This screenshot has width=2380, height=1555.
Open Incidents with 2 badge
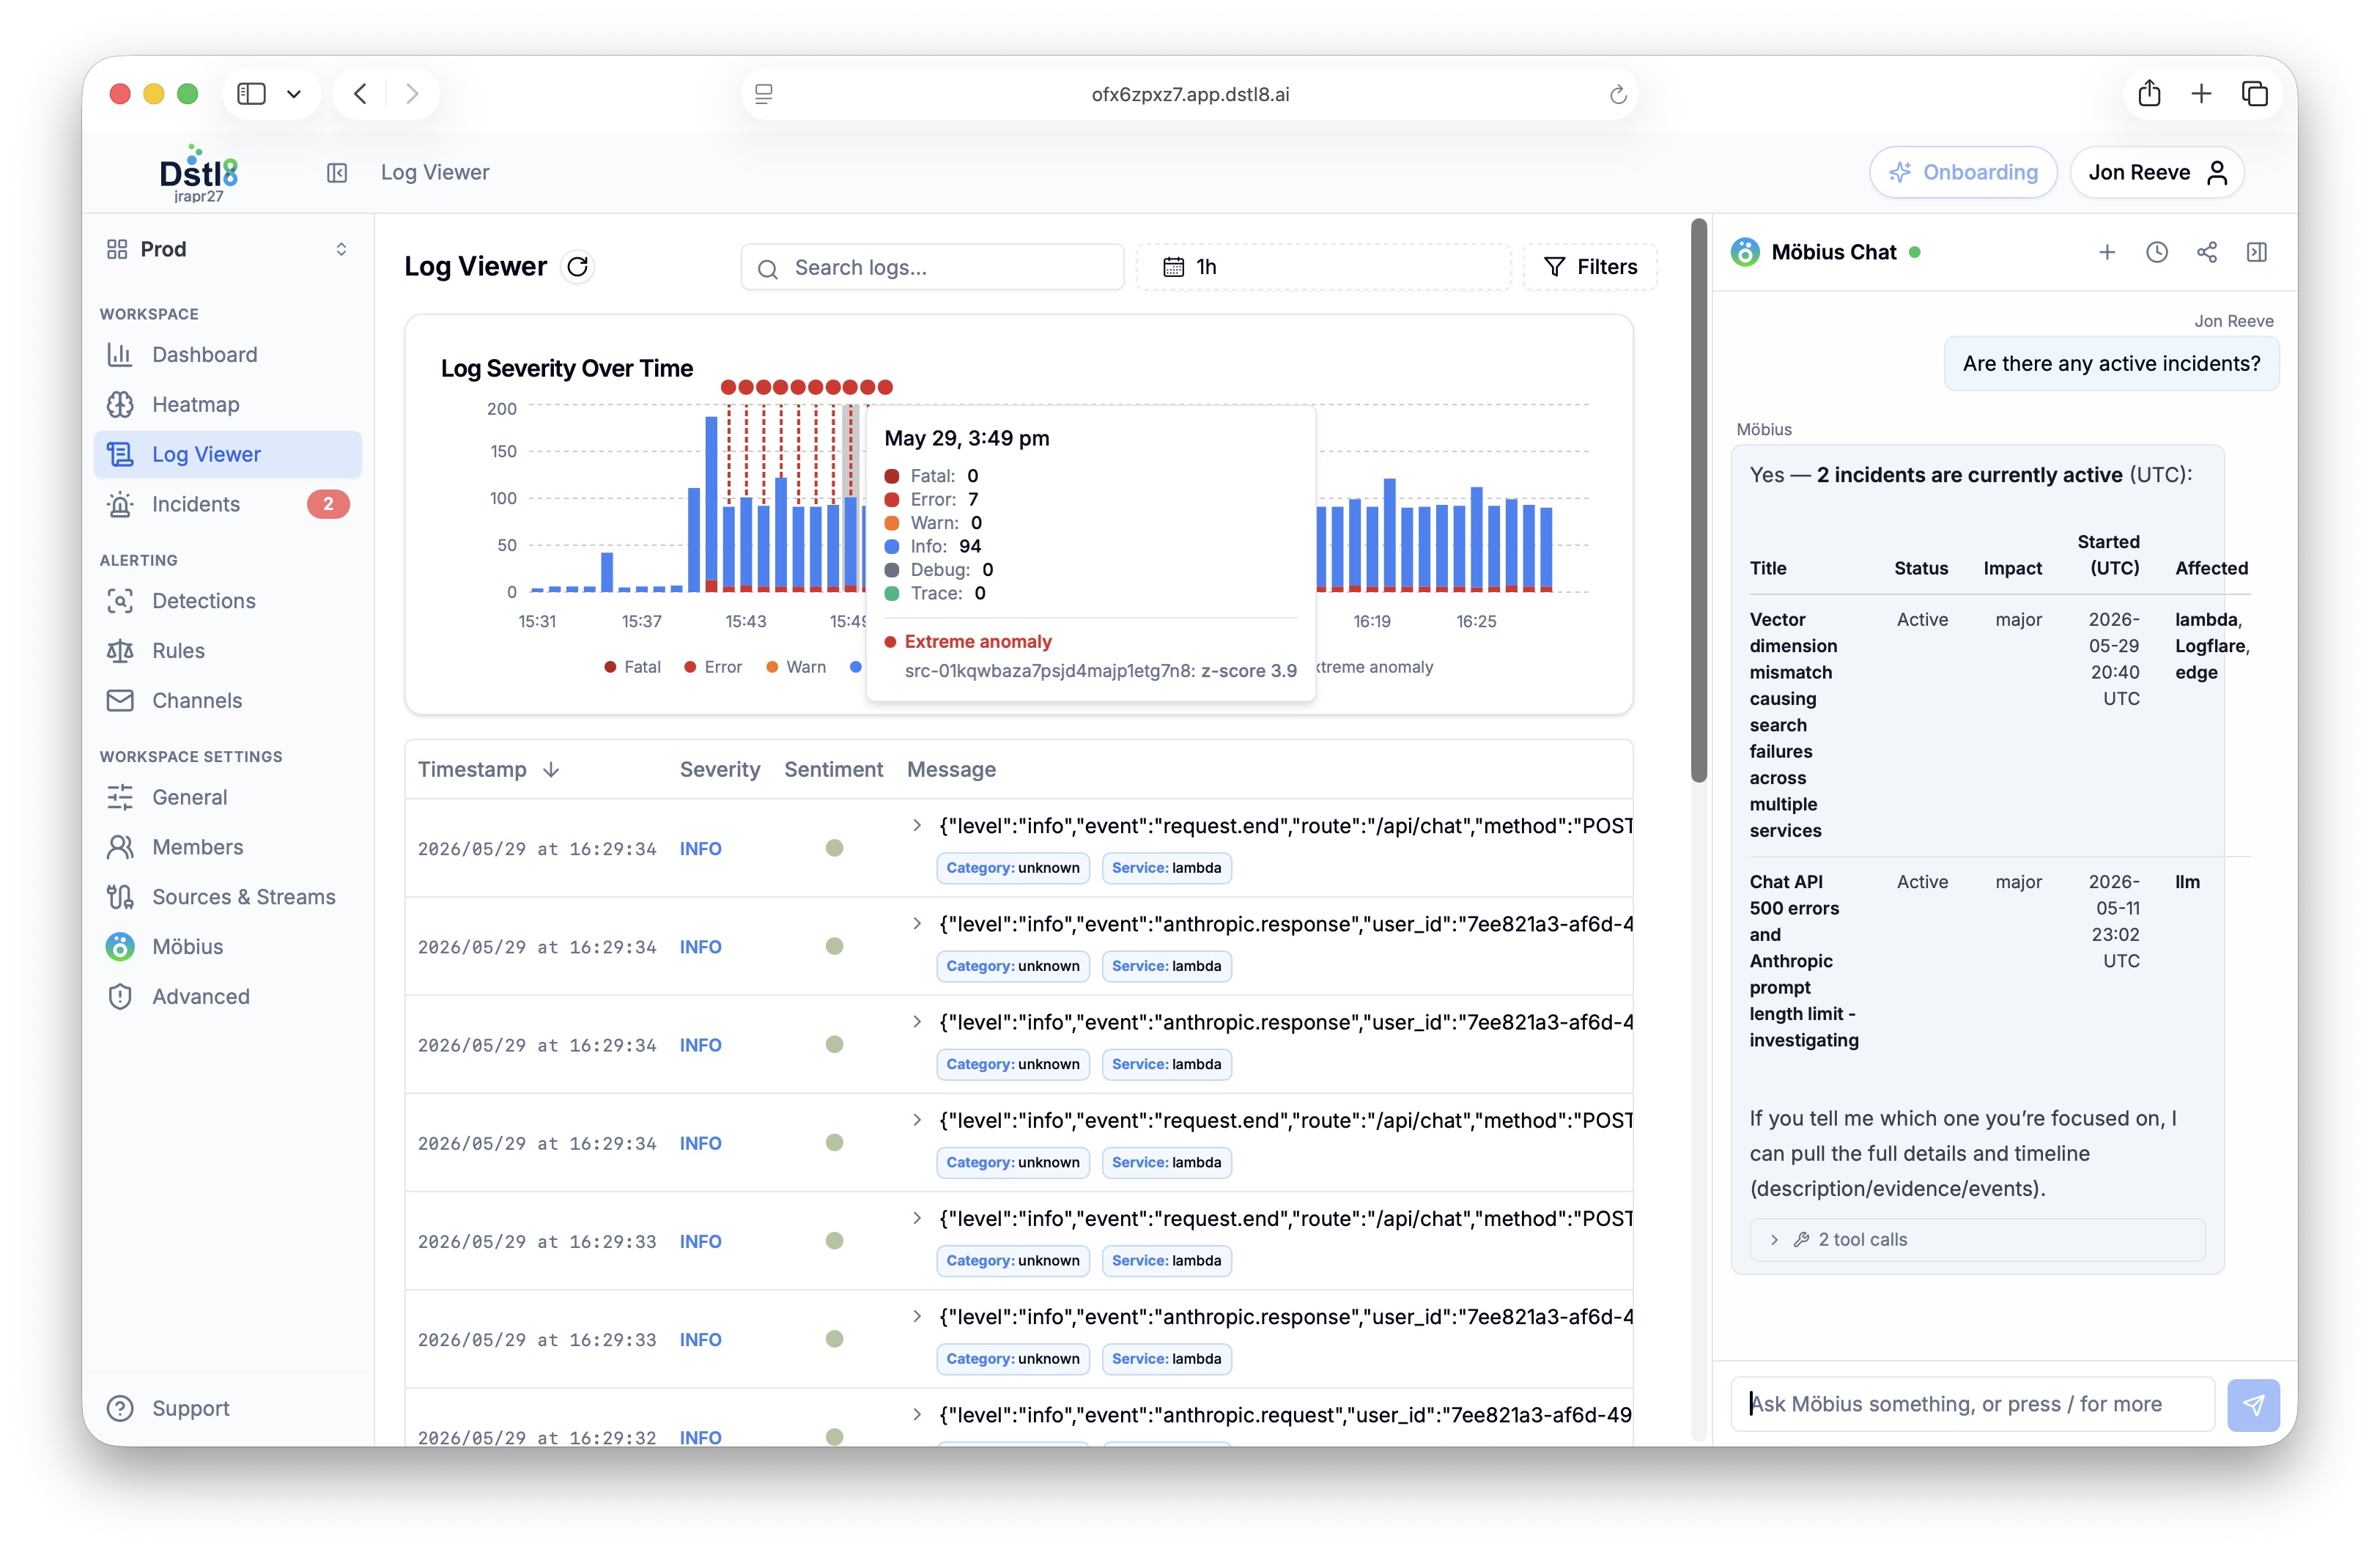[x=228, y=504]
